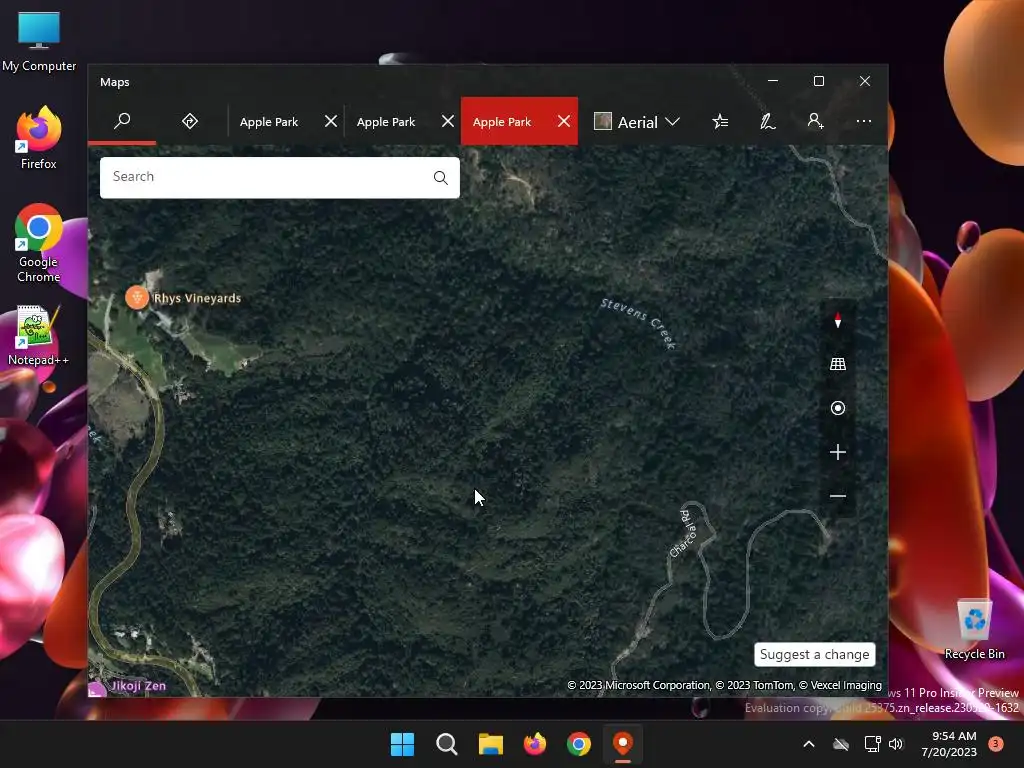Select the Recycle Bin desktop icon

tap(974, 630)
